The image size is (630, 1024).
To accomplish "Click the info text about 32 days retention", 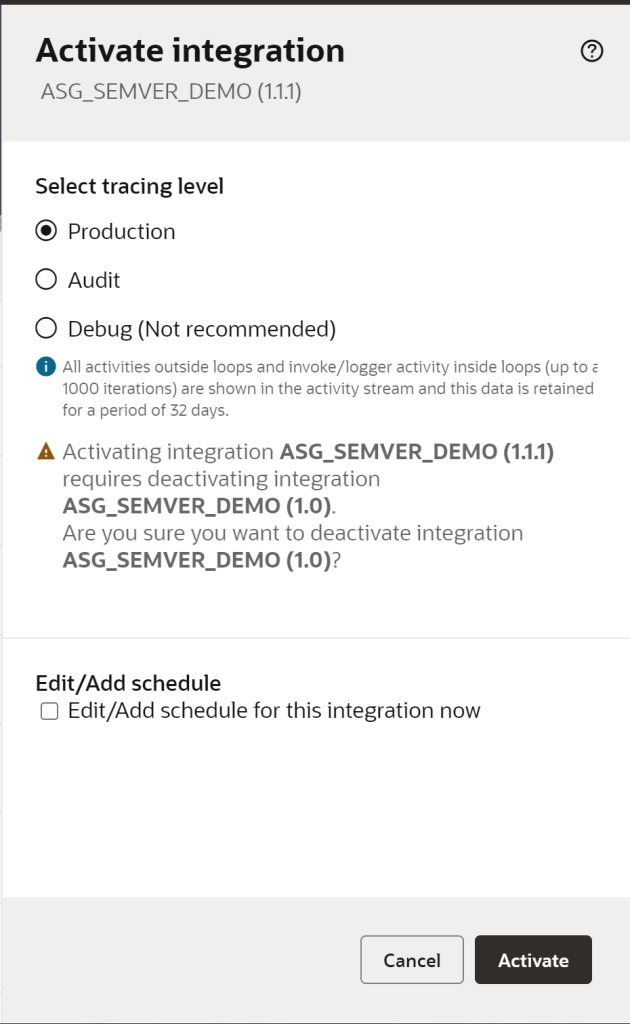I will [328, 388].
